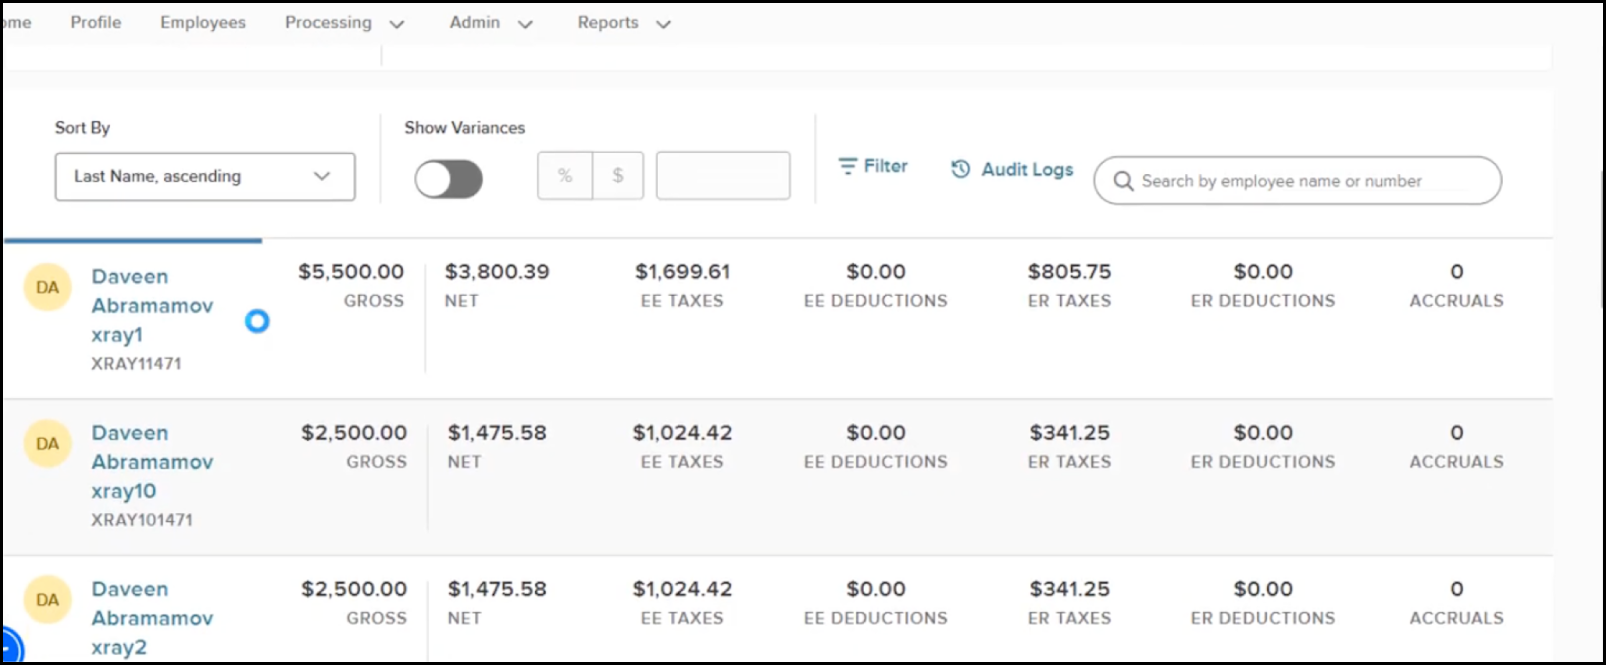Open the Processing menu
Viewport: 1606px width, 665px height.
tap(328, 22)
